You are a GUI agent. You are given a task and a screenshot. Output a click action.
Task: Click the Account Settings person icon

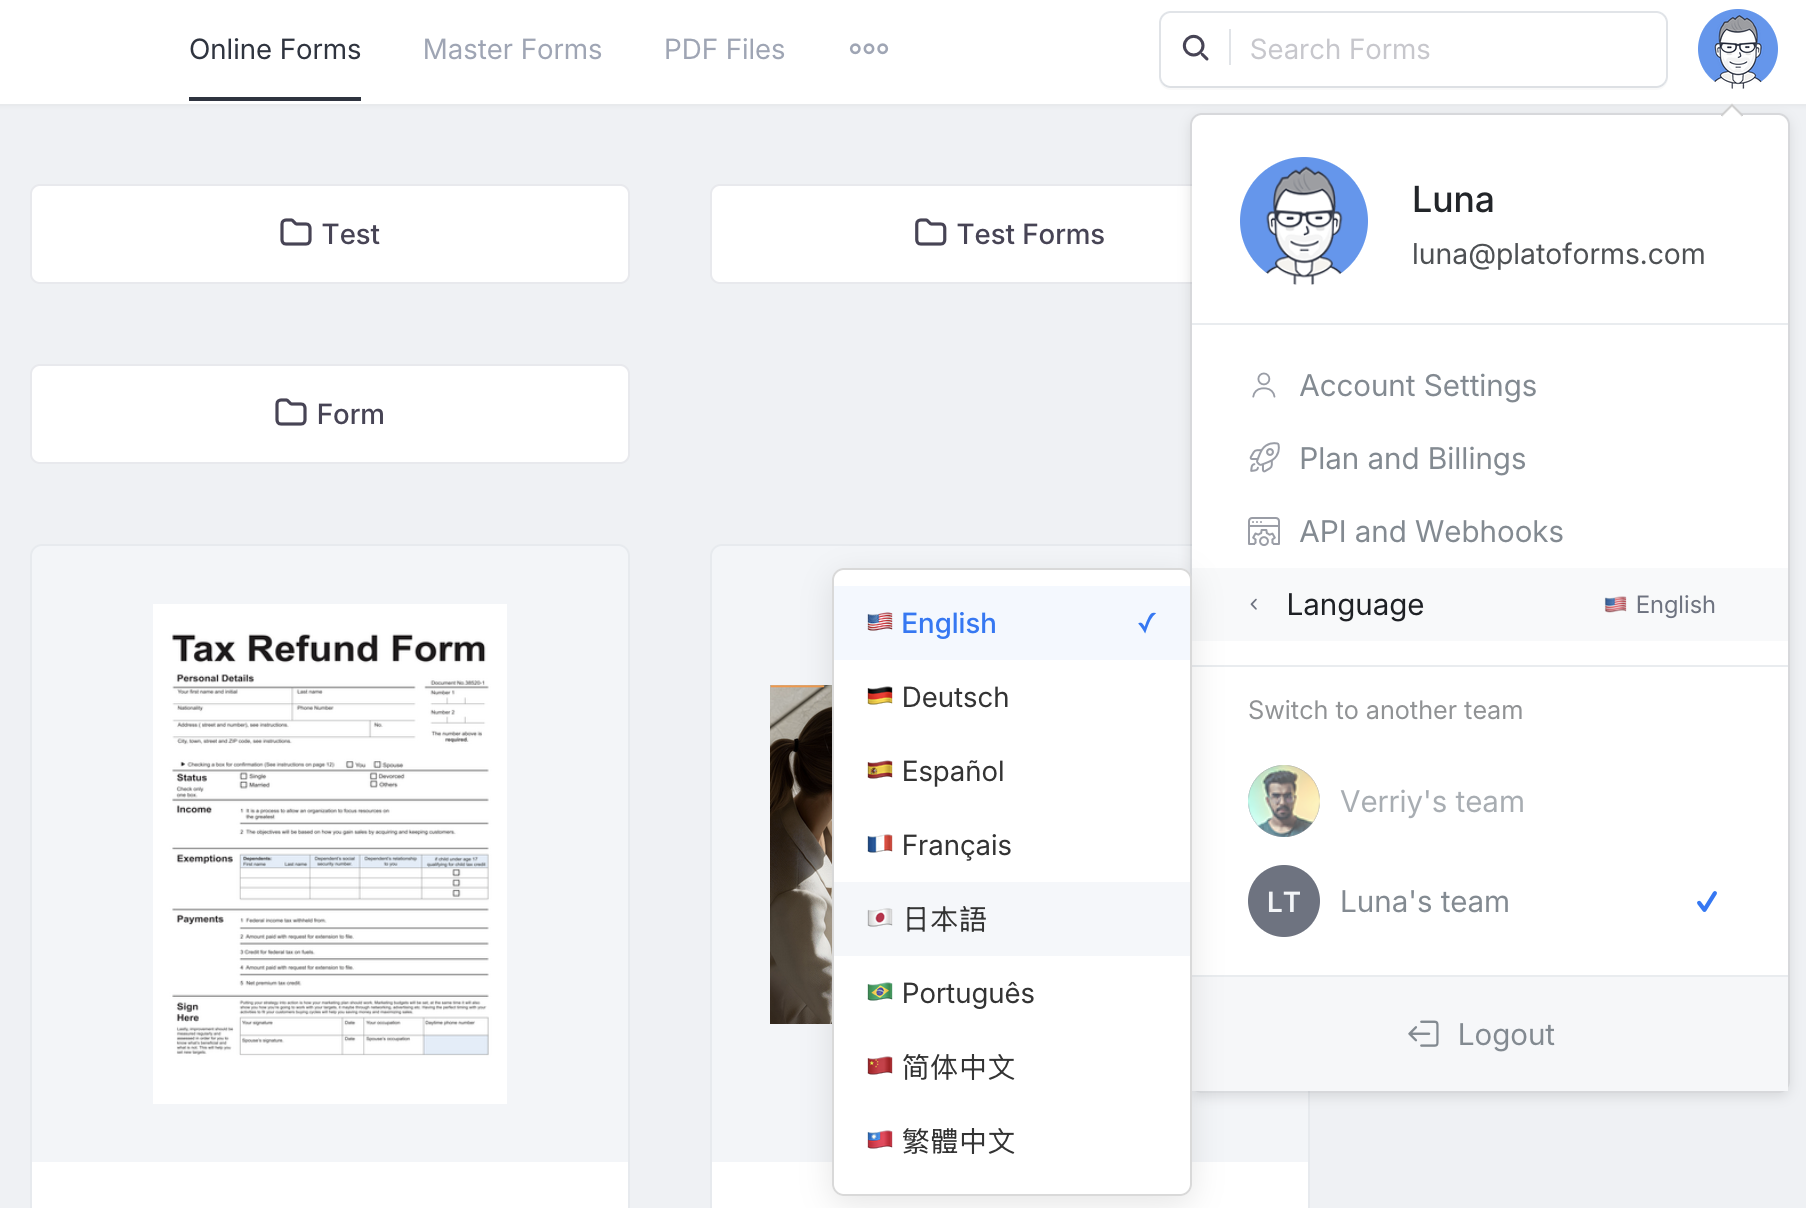coord(1263,386)
